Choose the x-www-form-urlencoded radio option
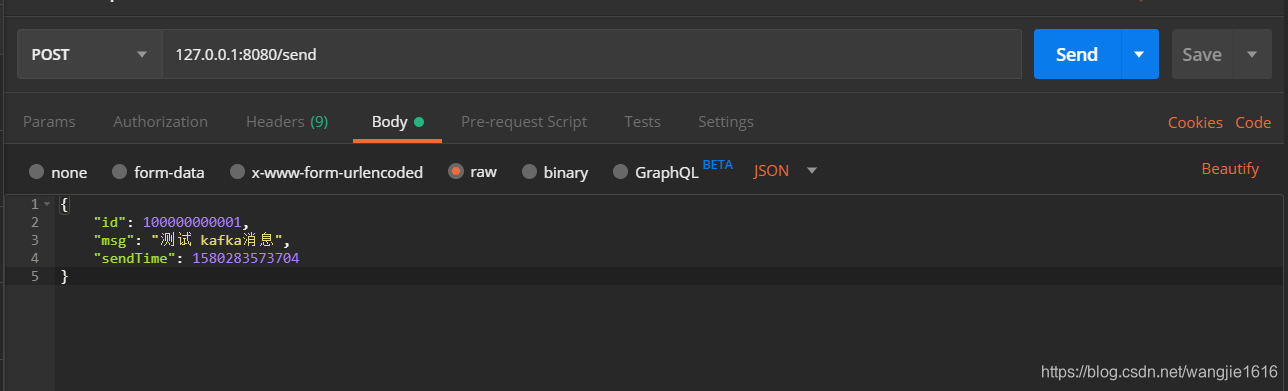This screenshot has width=1288, height=391. click(x=237, y=172)
